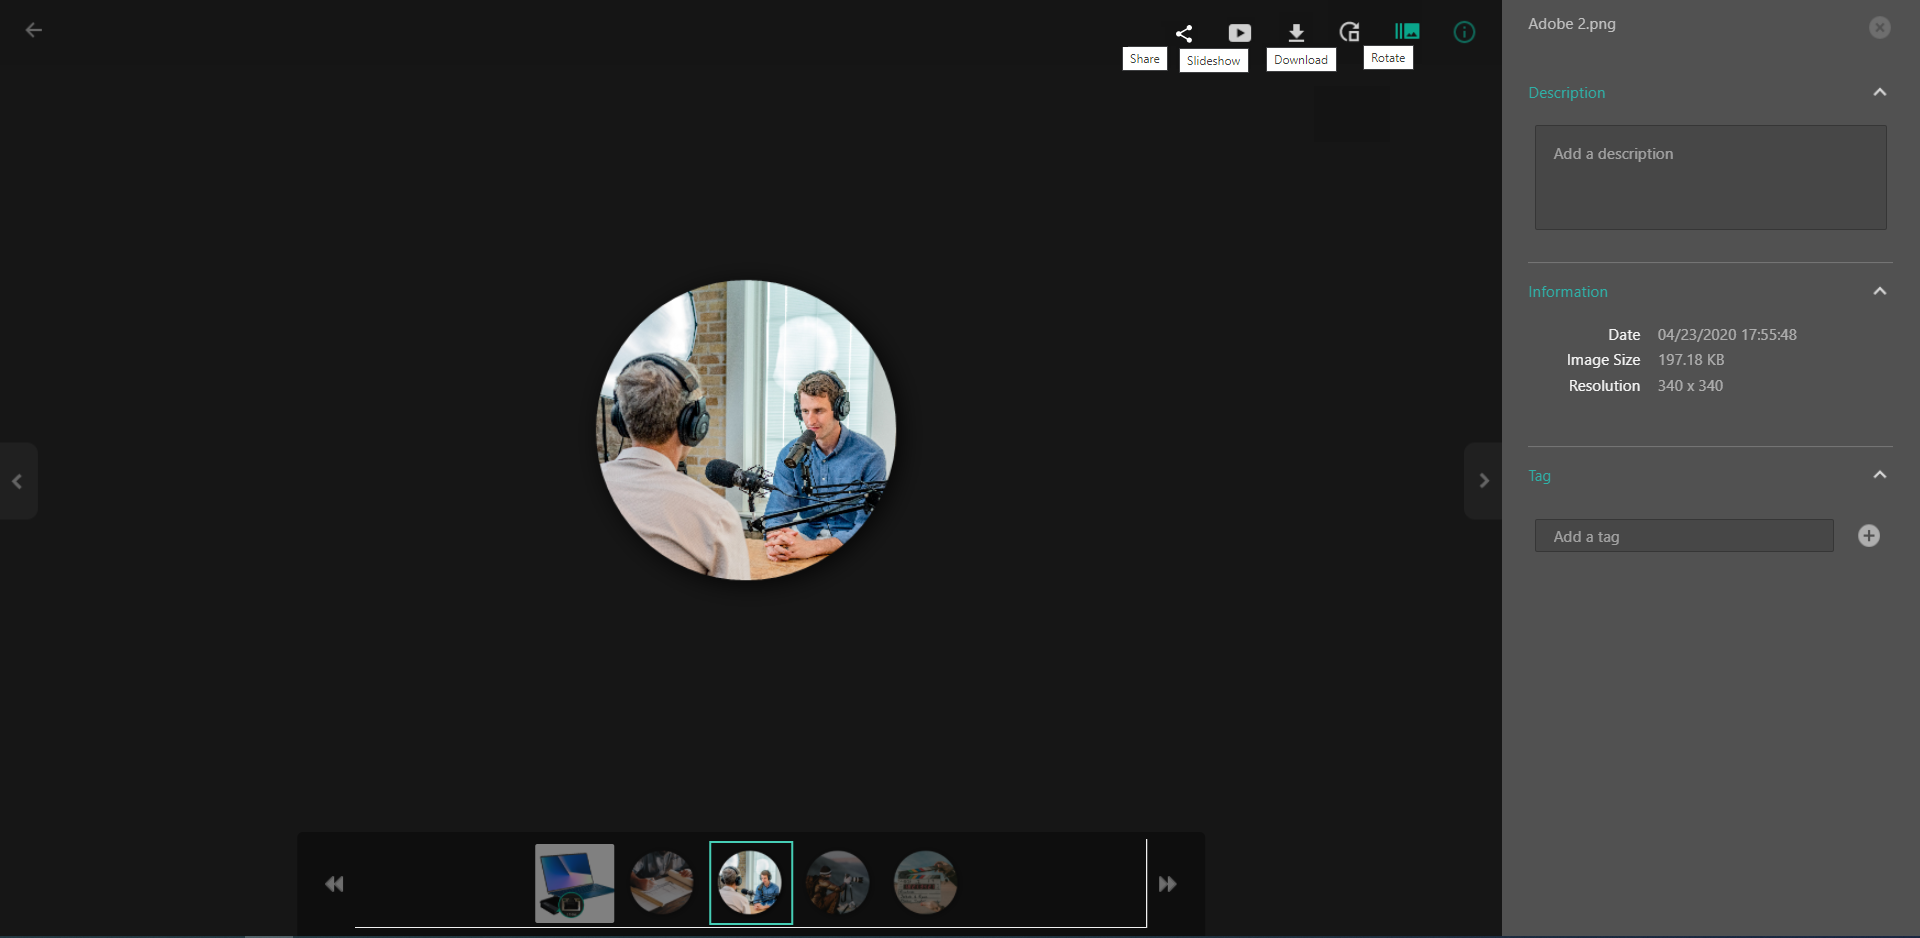Click the Description section heading
Image resolution: width=1920 pixels, height=938 pixels.
(1567, 93)
